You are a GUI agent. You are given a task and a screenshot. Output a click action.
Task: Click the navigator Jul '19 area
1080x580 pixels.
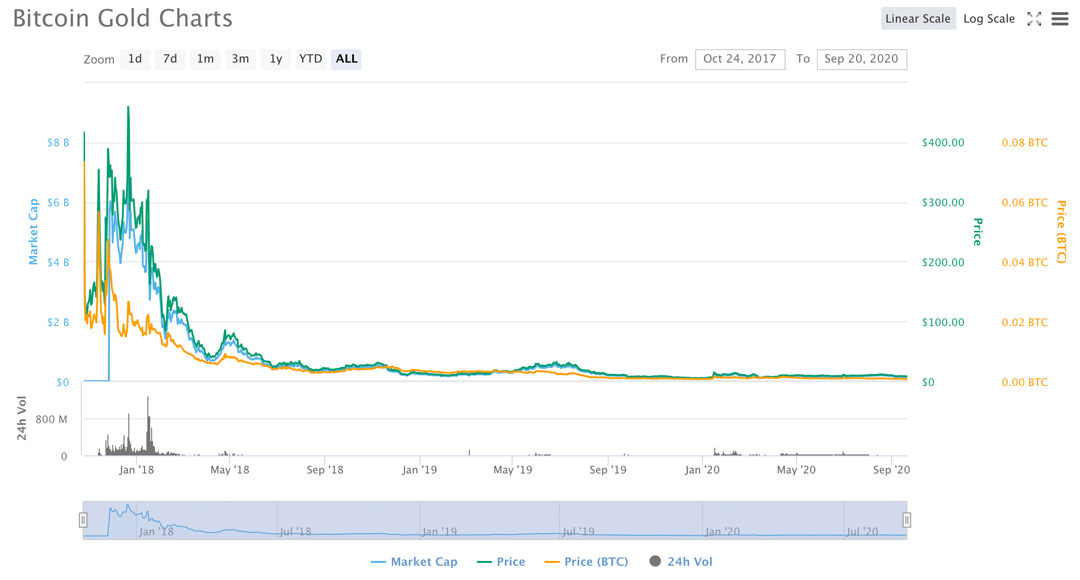point(579,532)
